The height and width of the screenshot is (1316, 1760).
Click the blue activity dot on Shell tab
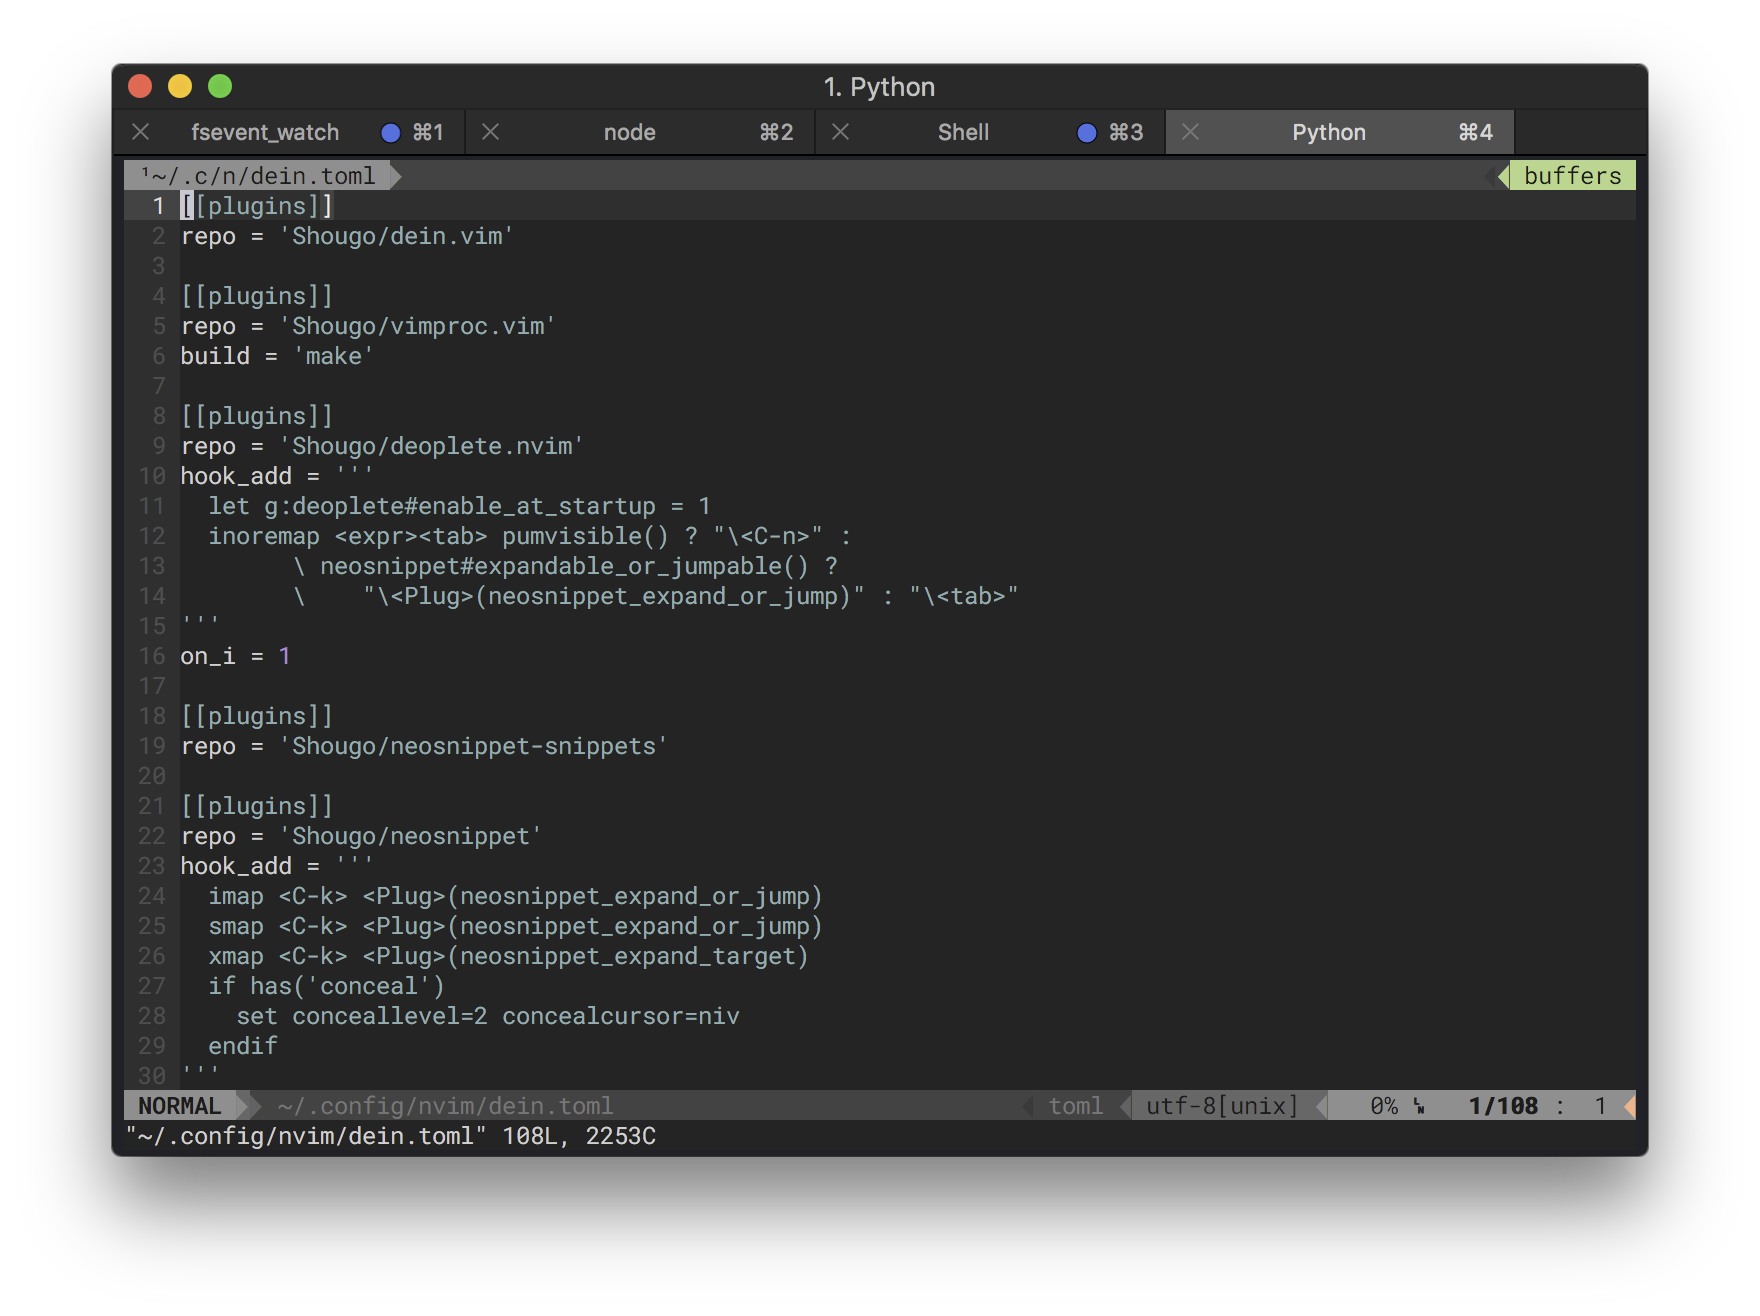pos(1087,133)
